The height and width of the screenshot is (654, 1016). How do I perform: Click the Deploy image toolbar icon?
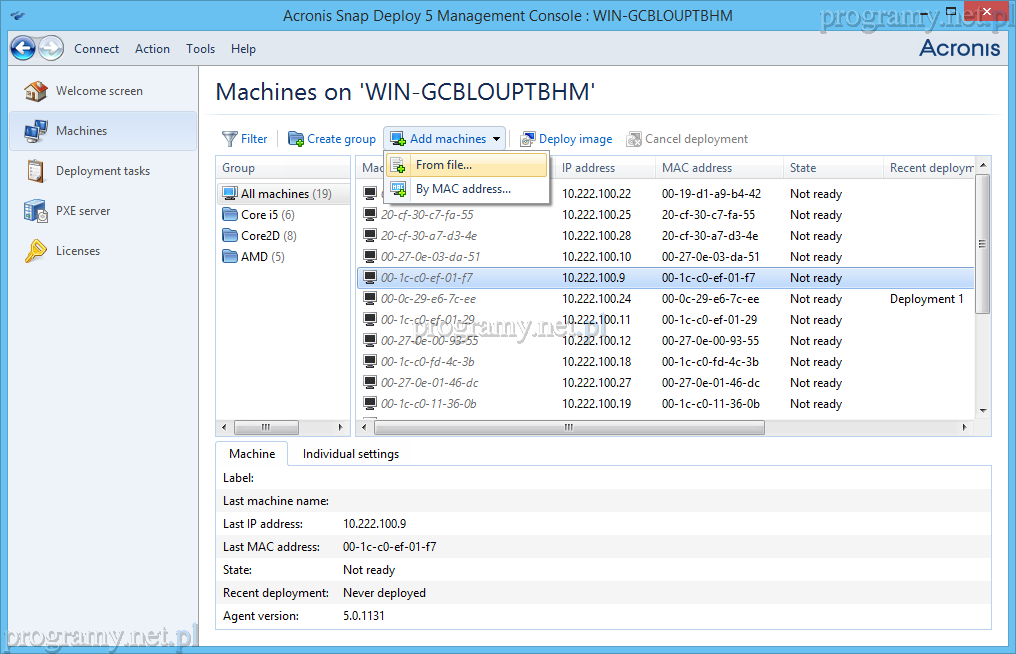click(x=527, y=139)
